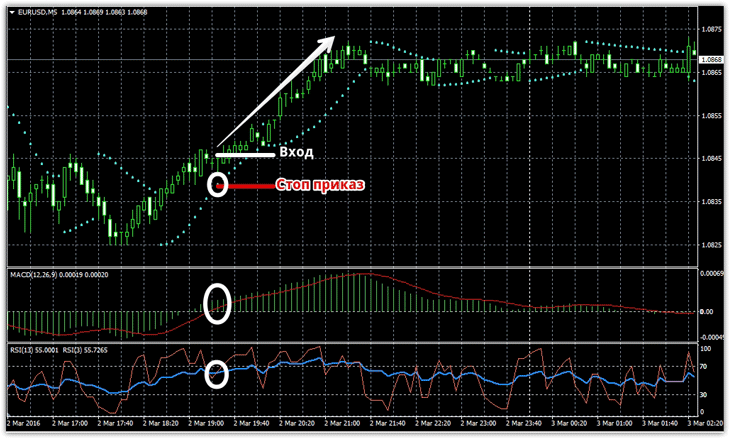The width and height of the screenshot is (729, 438).
Task: Select the Вход text label
Action: pyautogui.click(x=295, y=153)
